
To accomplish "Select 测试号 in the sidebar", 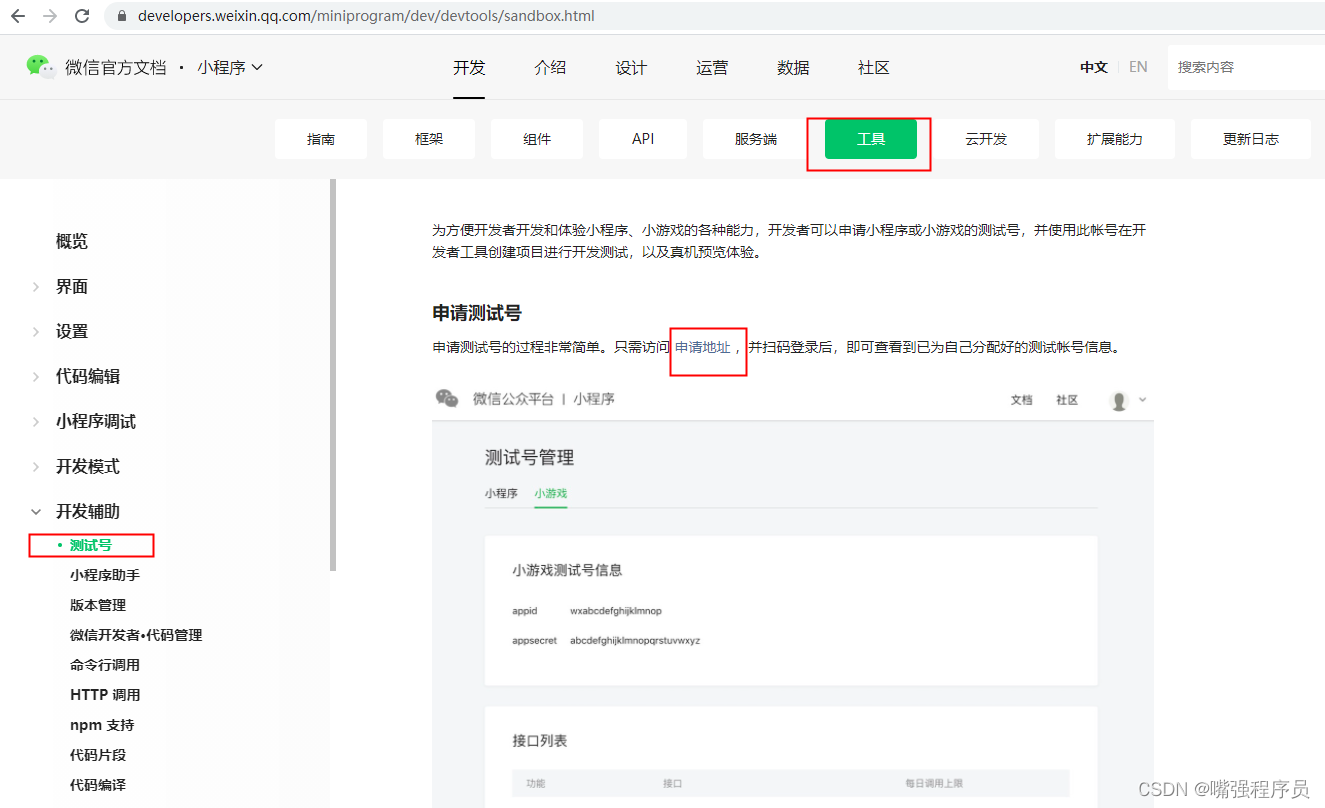I will point(91,545).
